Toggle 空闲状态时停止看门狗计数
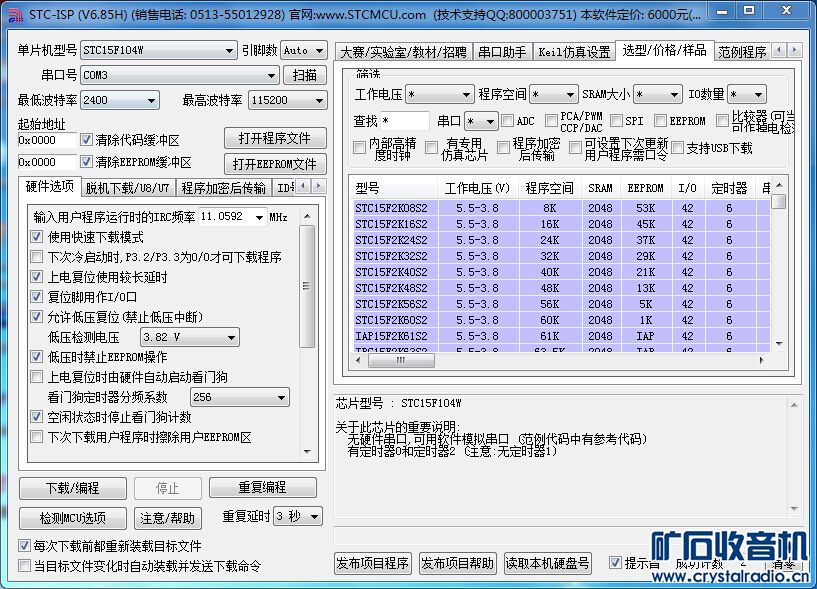 [36, 417]
